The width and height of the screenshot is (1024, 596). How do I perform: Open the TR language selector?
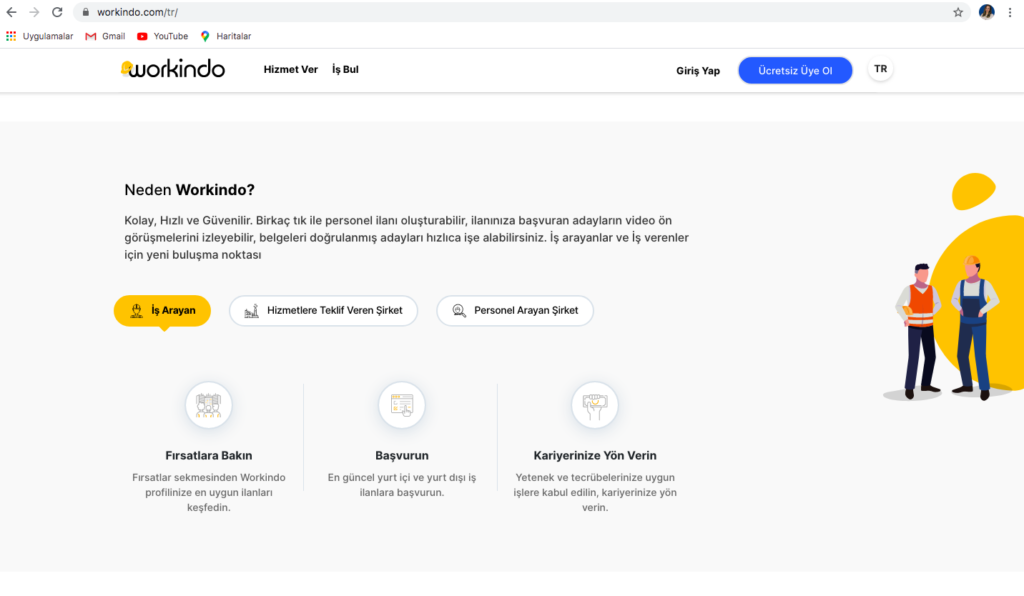(x=880, y=70)
